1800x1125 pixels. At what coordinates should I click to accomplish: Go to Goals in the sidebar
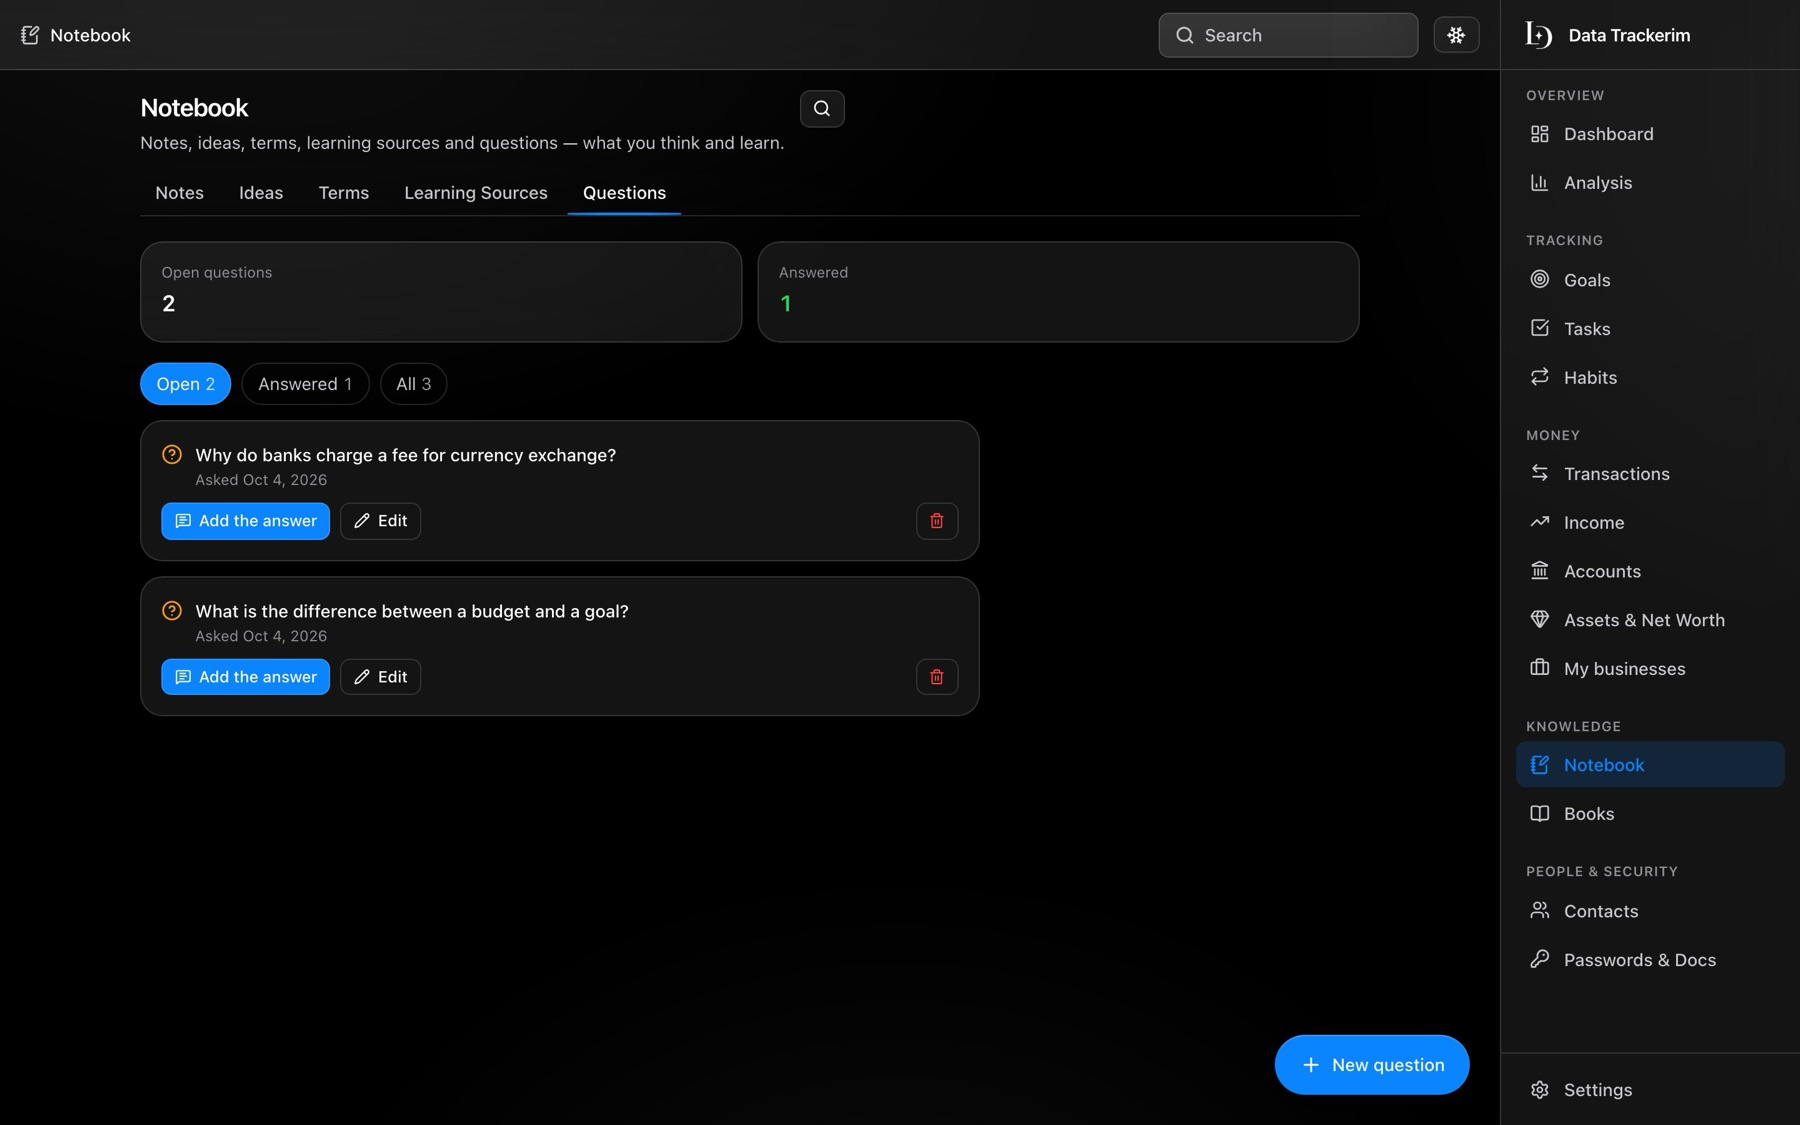[x=1650, y=280]
